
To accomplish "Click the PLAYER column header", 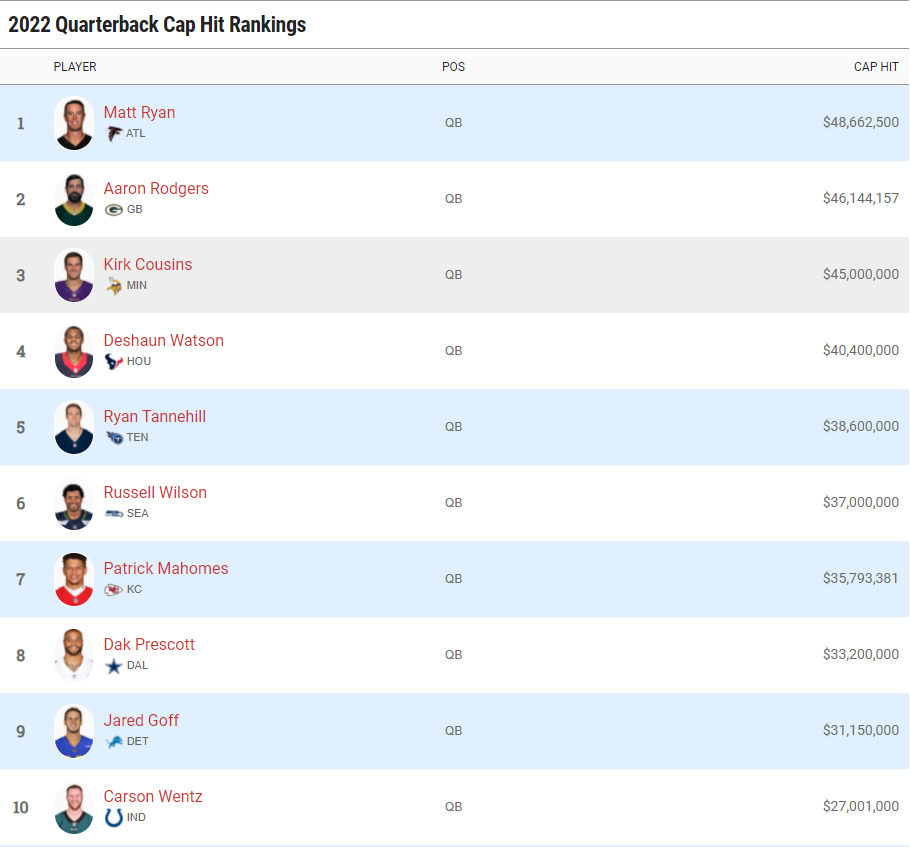I will pos(75,67).
